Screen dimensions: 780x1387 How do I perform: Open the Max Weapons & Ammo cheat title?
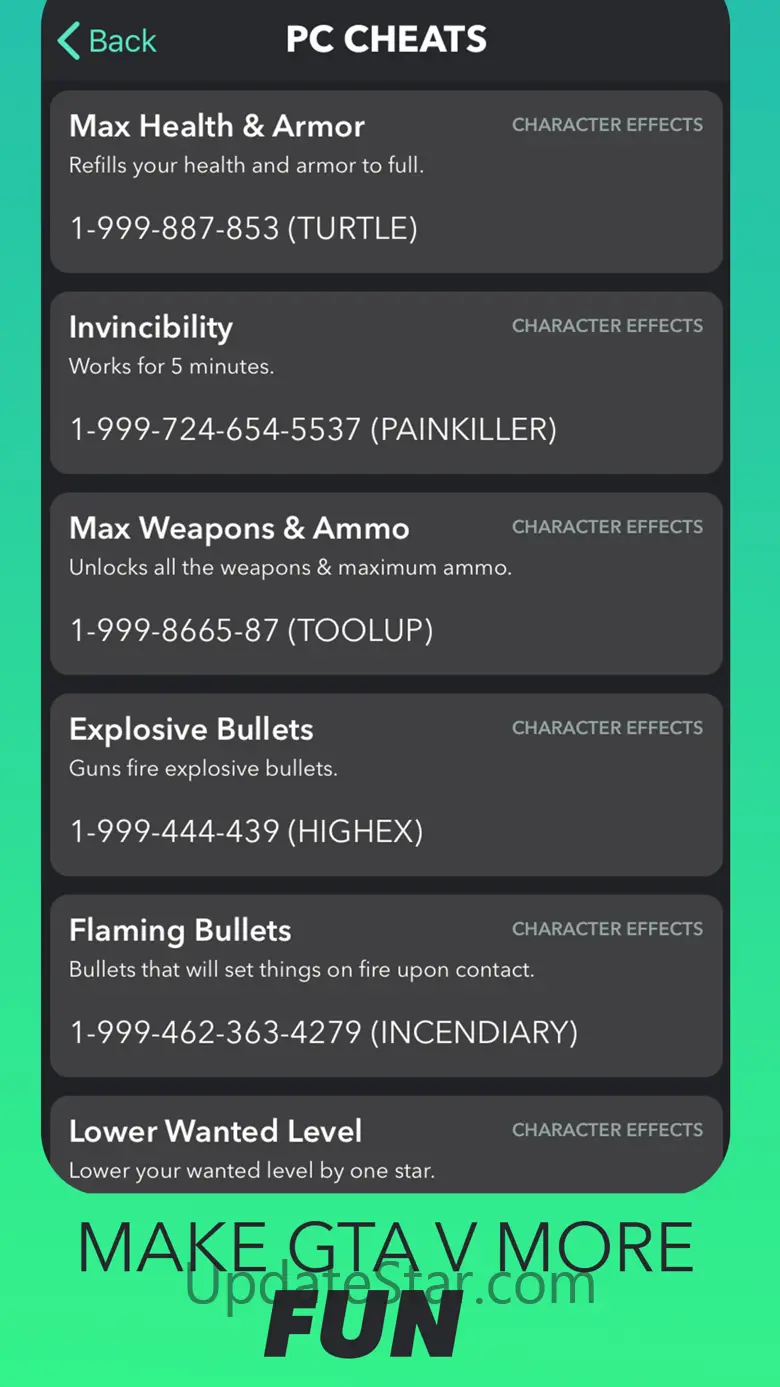pos(239,528)
